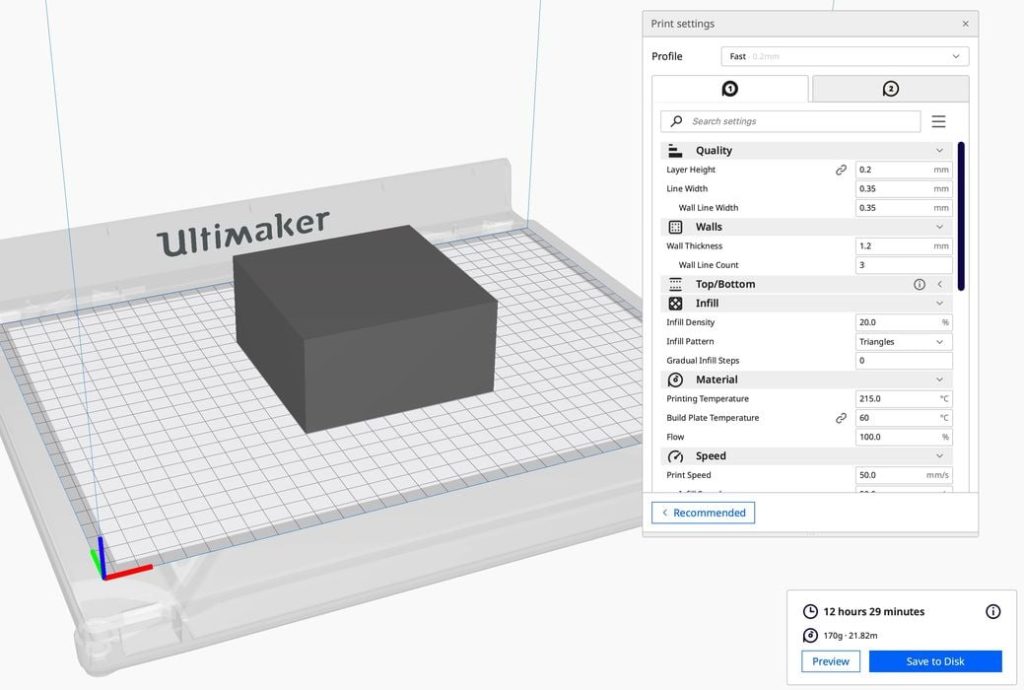The height and width of the screenshot is (690, 1024).
Task: Click the Save to Disk button
Action: tap(936, 661)
